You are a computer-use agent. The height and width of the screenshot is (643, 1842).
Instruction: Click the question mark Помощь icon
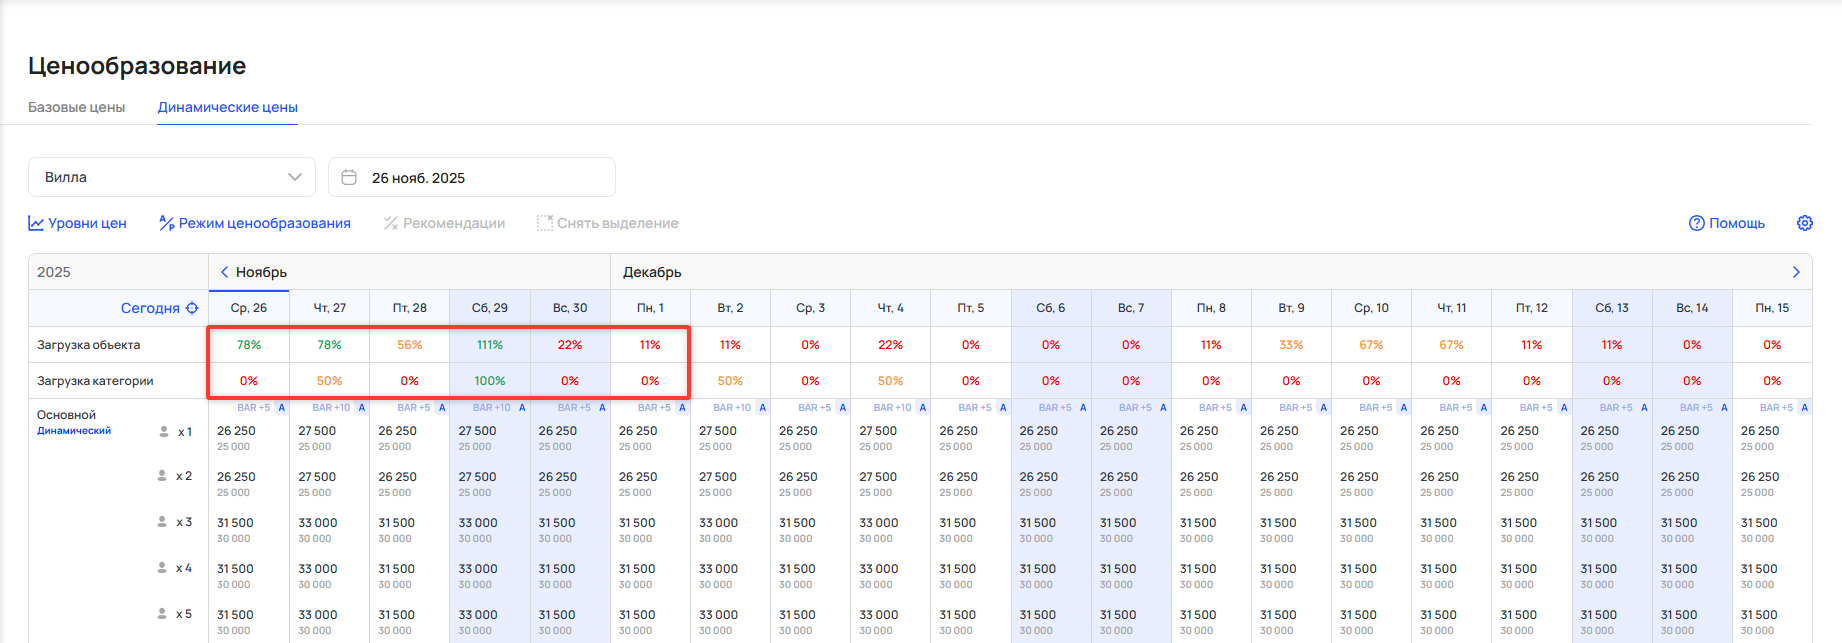(1696, 223)
